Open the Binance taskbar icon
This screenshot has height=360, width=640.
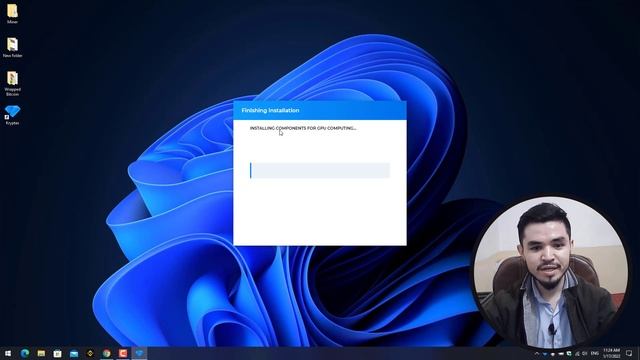(x=90, y=353)
